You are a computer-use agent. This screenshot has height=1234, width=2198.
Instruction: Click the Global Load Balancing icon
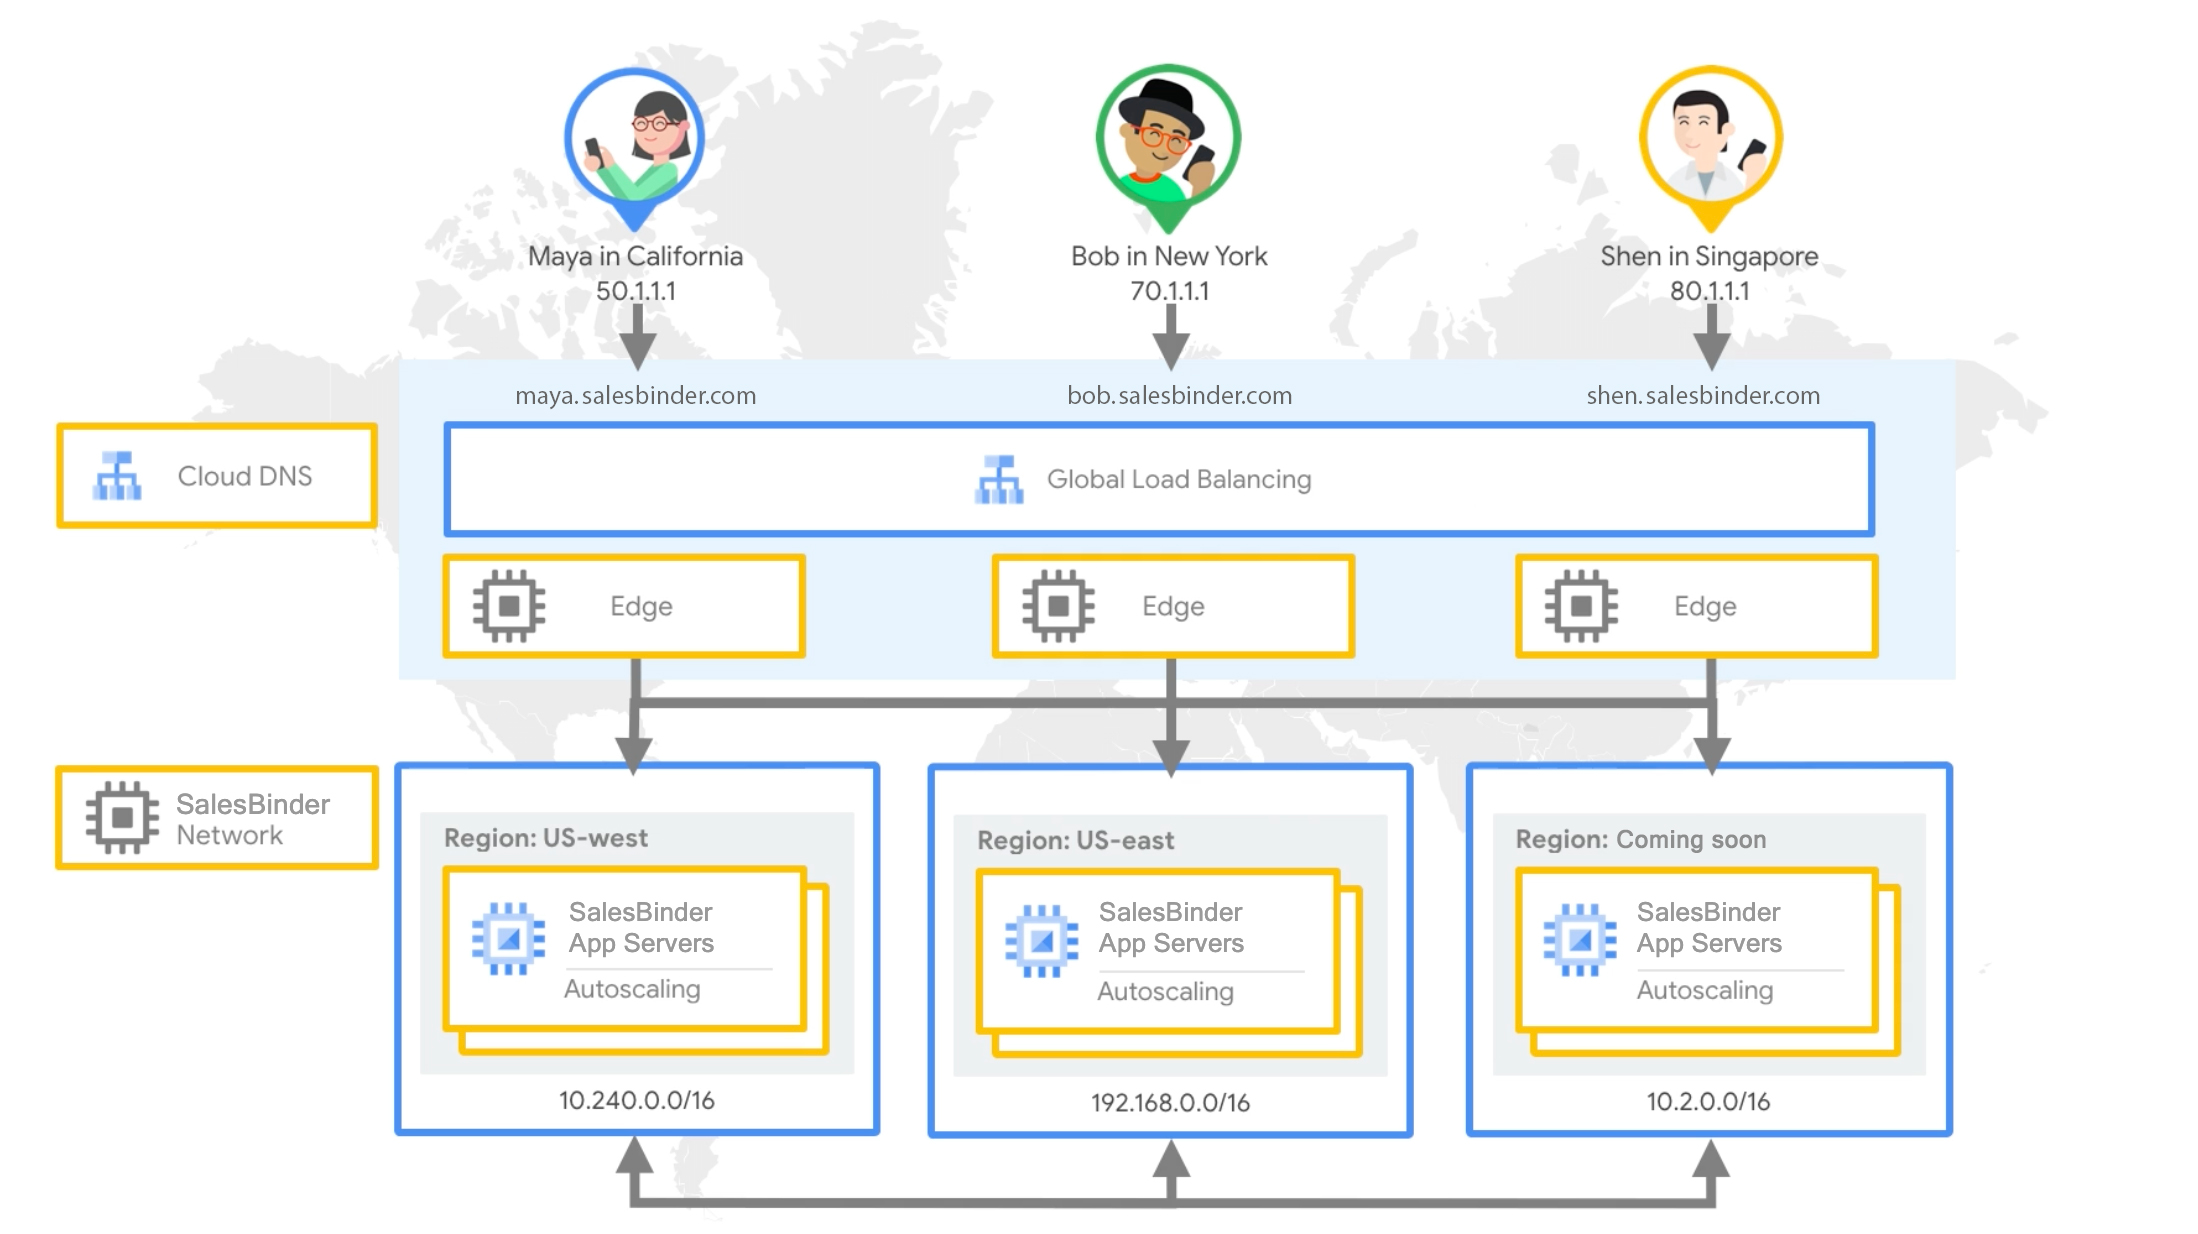pyautogui.click(x=999, y=480)
